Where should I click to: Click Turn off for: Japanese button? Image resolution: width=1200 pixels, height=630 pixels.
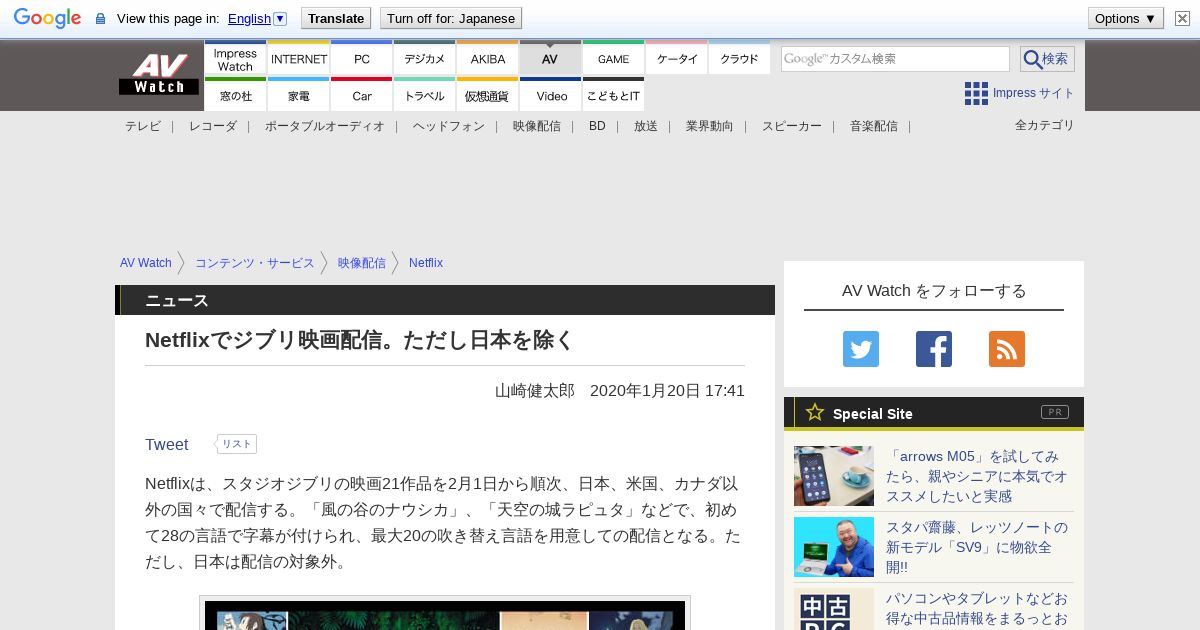[x=451, y=18]
